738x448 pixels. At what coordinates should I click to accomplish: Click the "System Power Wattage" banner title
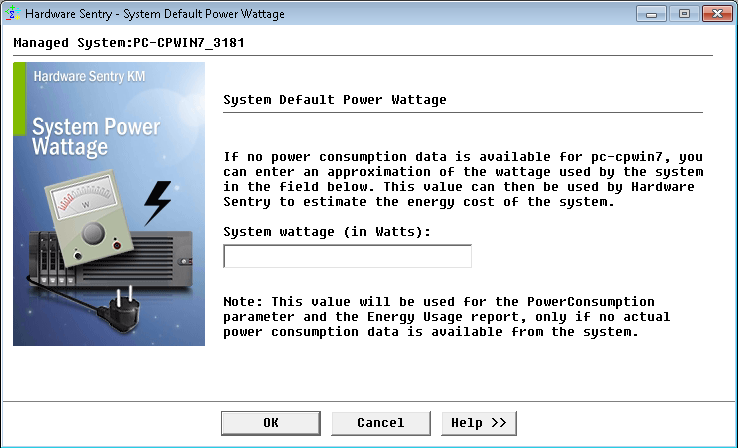coord(95,138)
